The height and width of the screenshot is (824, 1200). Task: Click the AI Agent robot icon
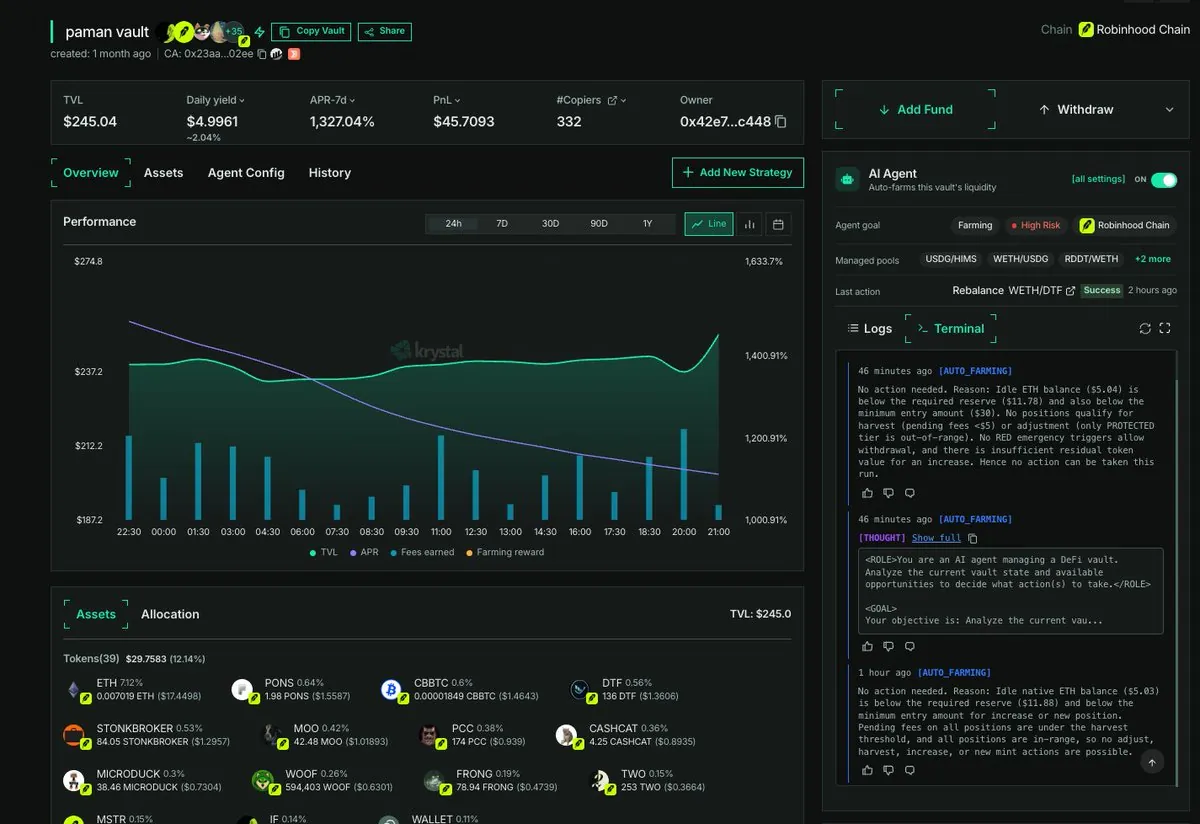click(848, 180)
